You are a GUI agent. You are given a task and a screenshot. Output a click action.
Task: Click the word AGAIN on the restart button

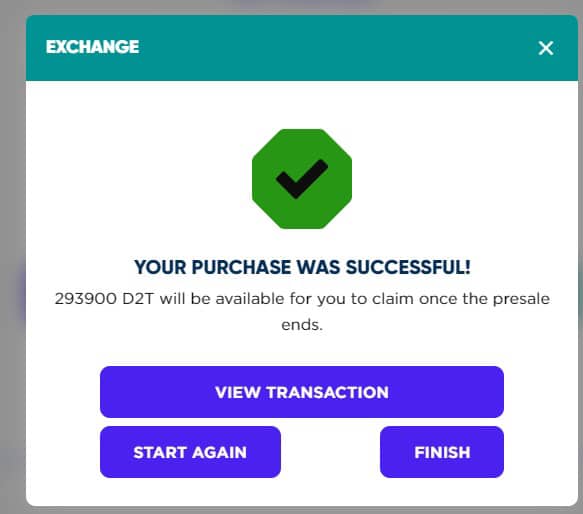(x=219, y=453)
